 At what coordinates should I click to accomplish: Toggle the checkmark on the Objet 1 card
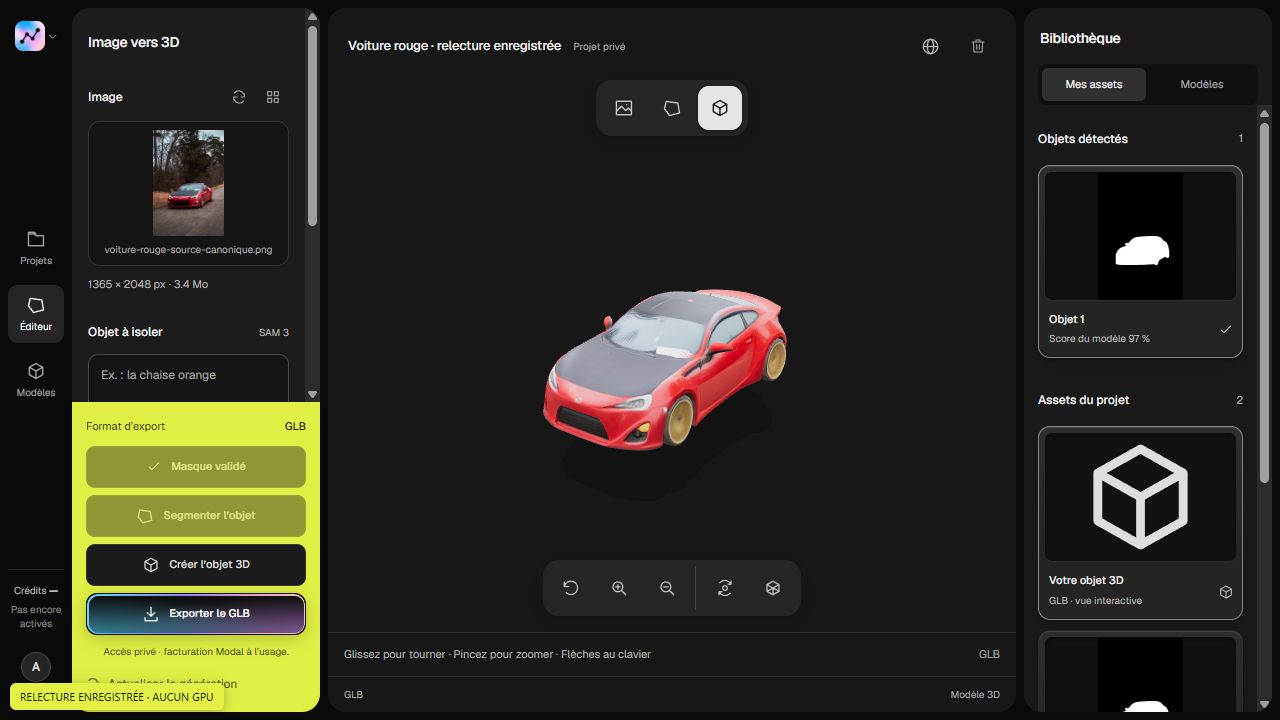[x=1226, y=329]
